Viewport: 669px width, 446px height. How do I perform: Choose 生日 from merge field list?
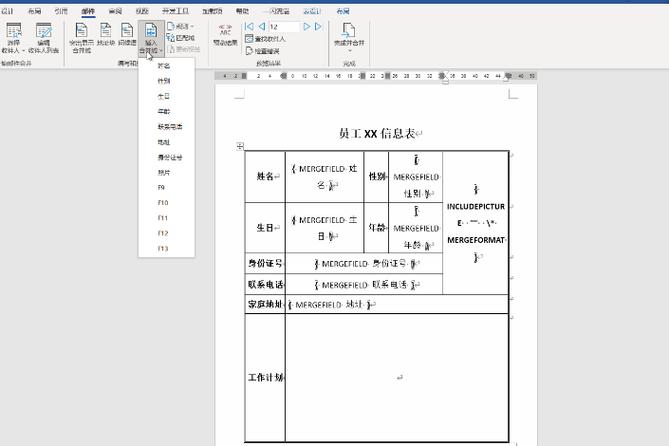click(166, 96)
